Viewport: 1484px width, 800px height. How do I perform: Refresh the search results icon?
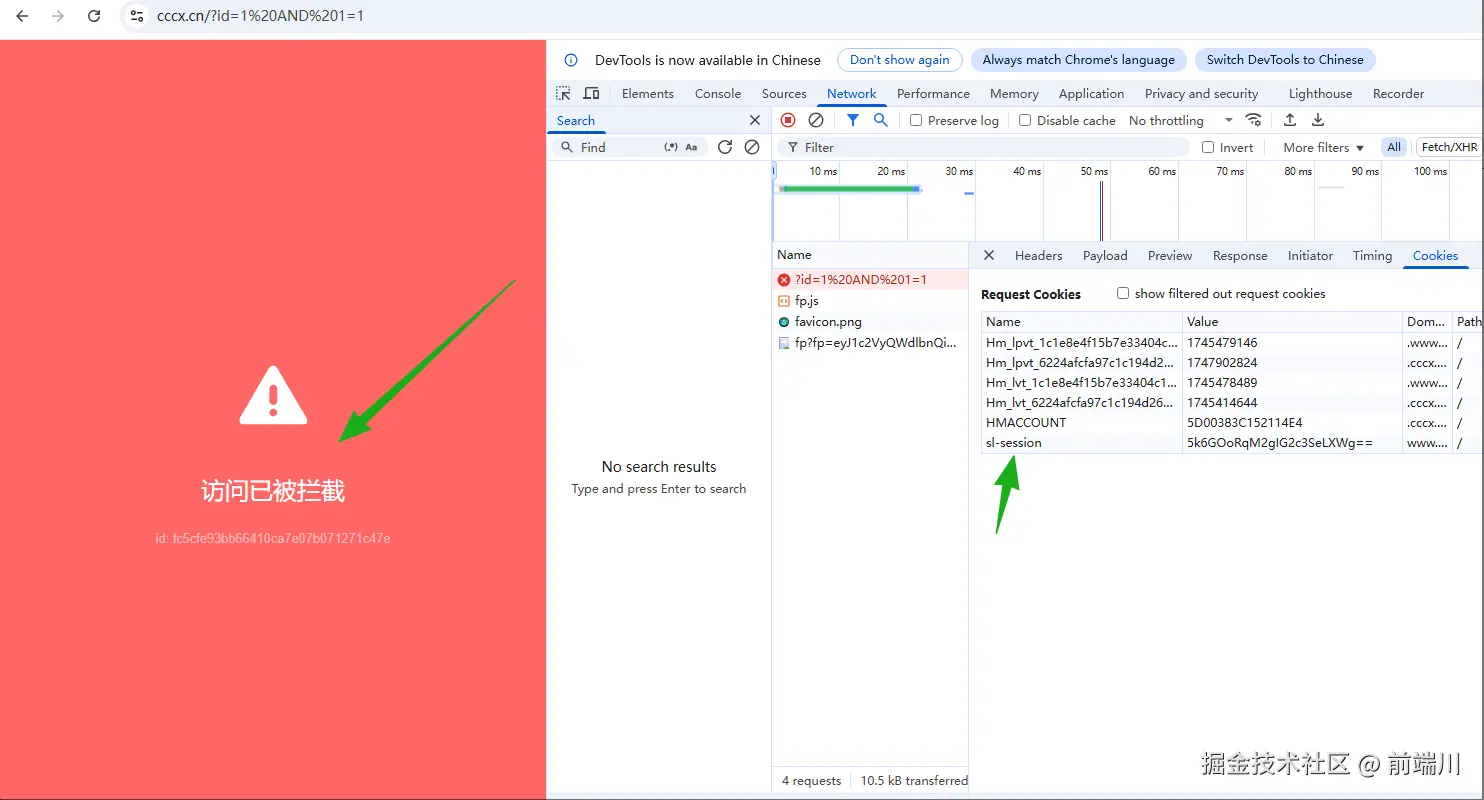pyautogui.click(x=725, y=147)
